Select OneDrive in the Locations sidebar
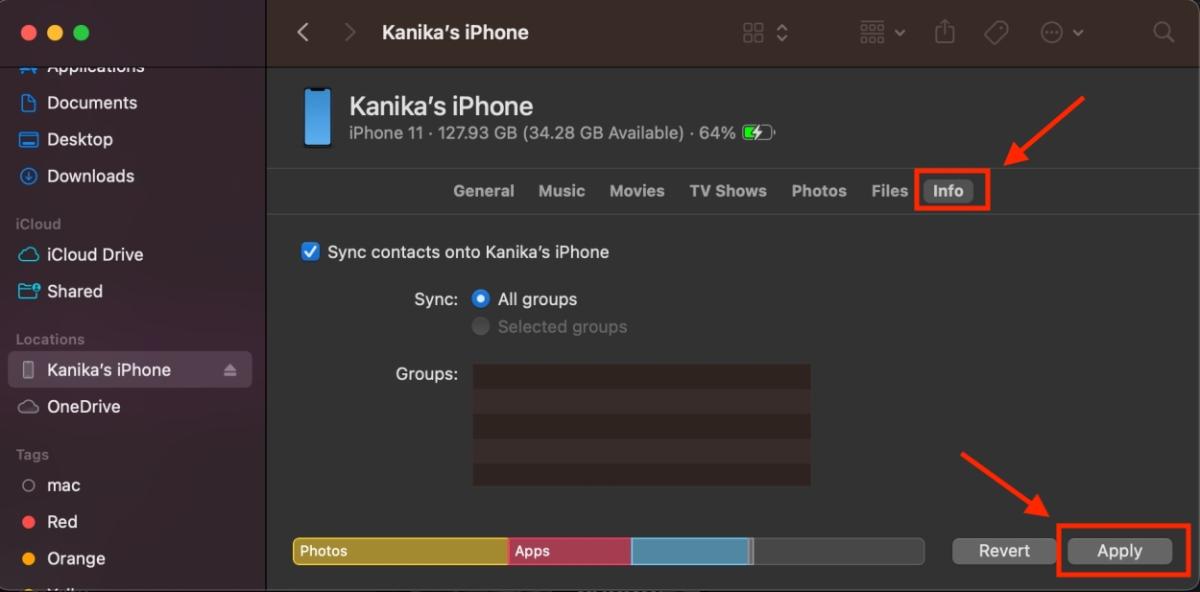The image size is (1200, 592). pos(84,406)
